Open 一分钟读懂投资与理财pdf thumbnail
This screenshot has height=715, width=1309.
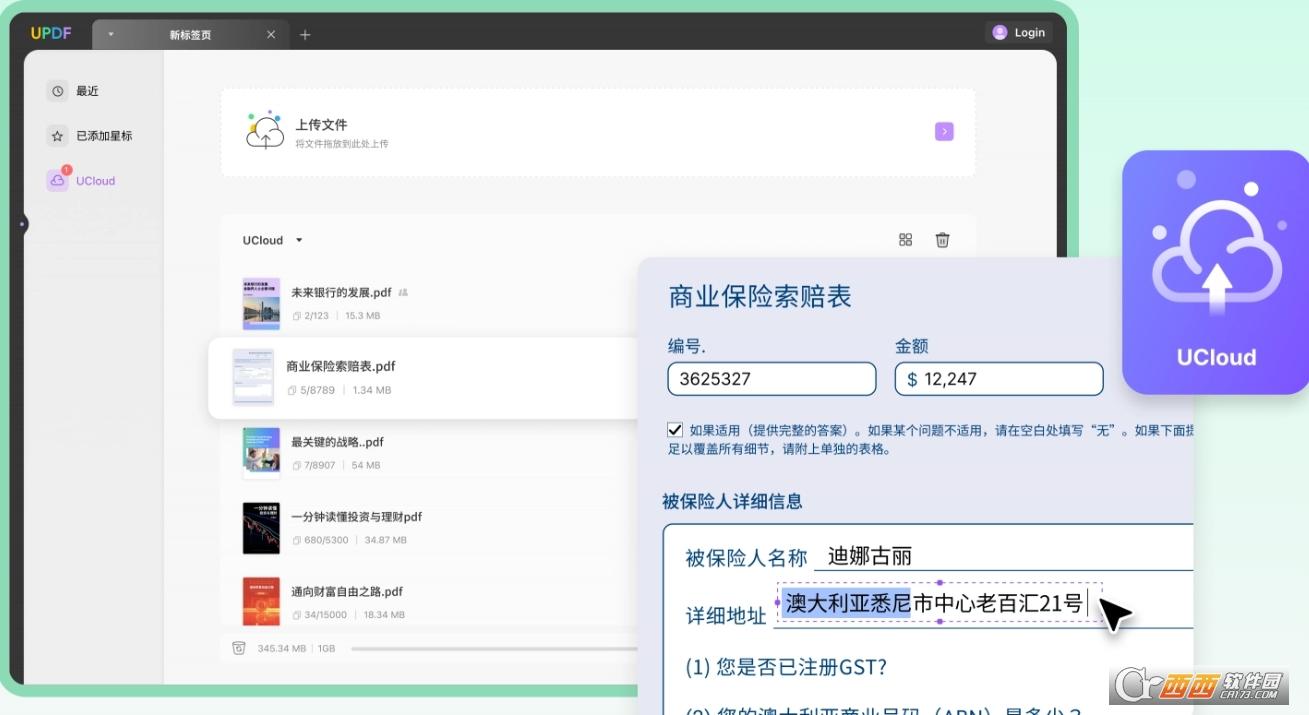(261, 528)
